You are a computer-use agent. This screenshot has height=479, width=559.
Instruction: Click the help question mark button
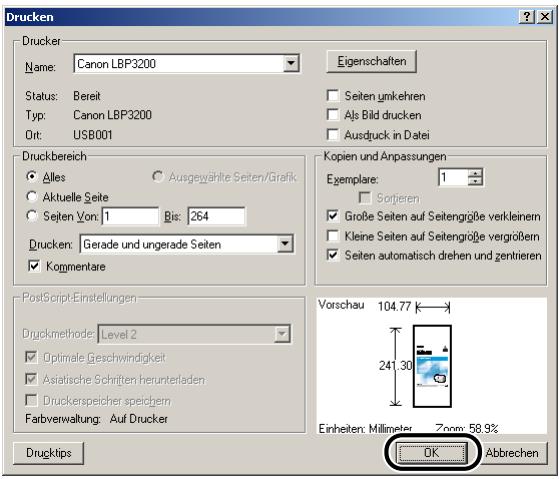coord(527,17)
